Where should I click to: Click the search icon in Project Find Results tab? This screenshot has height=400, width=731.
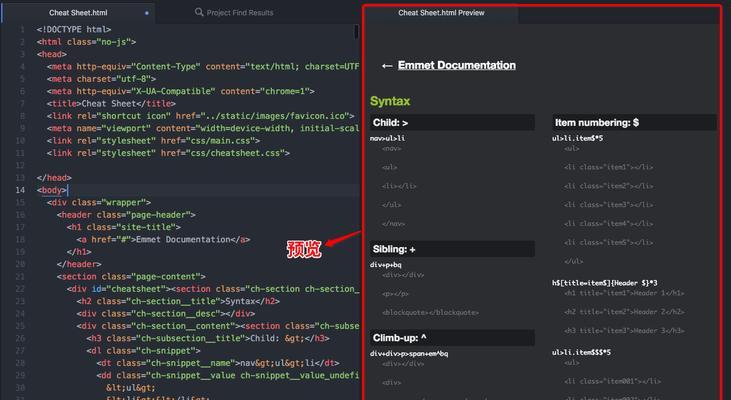[x=199, y=12]
